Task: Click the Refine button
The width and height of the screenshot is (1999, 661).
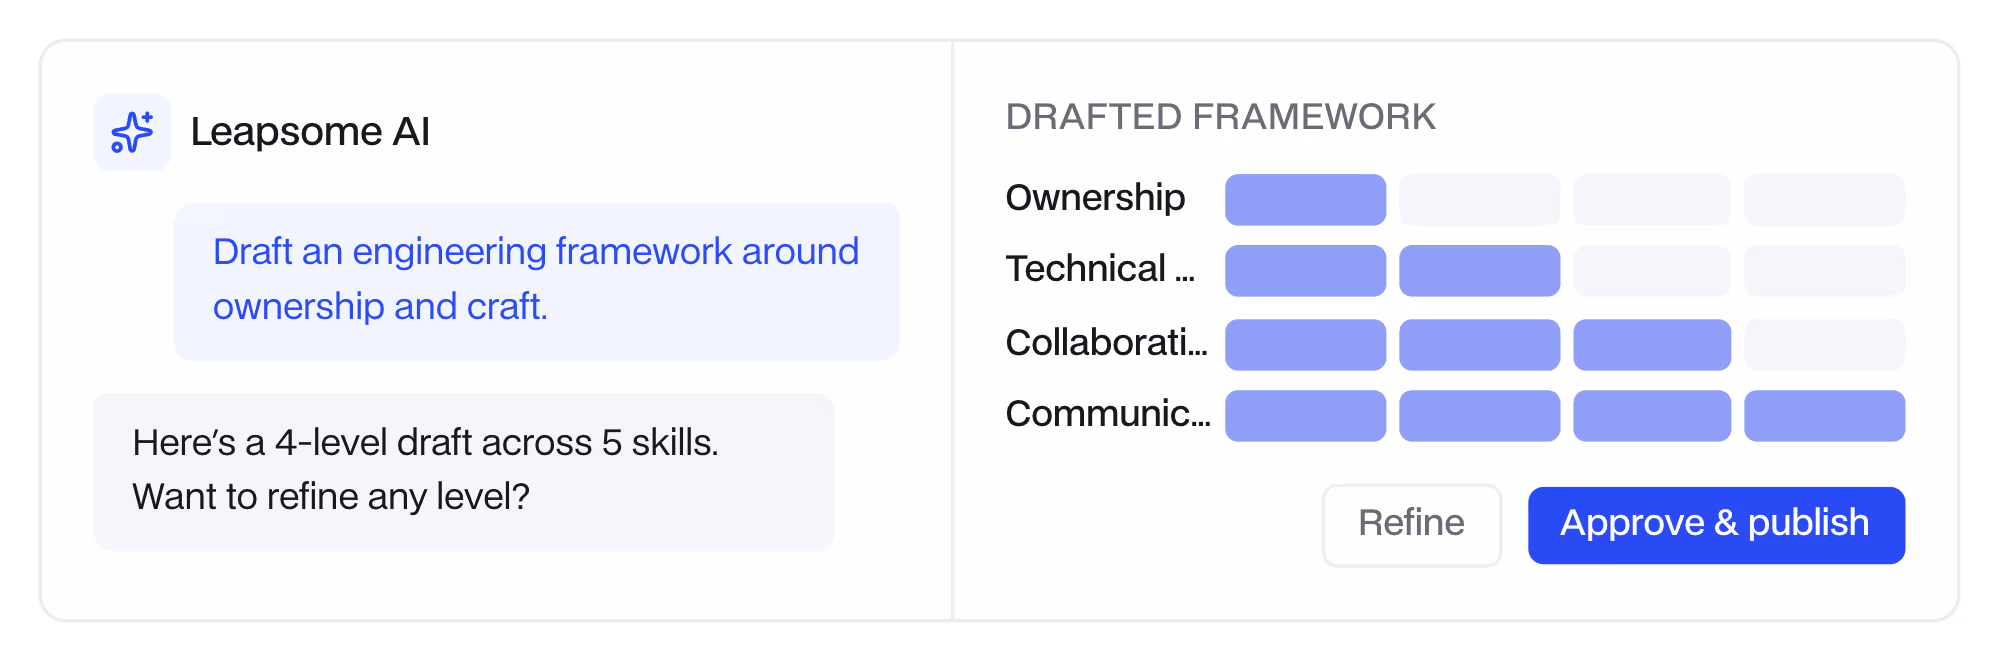Action: click(1411, 525)
